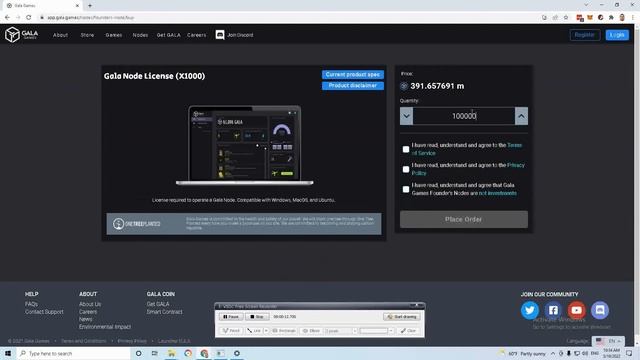Increase quantity with up chevron
Image resolution: width=640 pixels, height=360 pixels.
(x=521, y=116)
